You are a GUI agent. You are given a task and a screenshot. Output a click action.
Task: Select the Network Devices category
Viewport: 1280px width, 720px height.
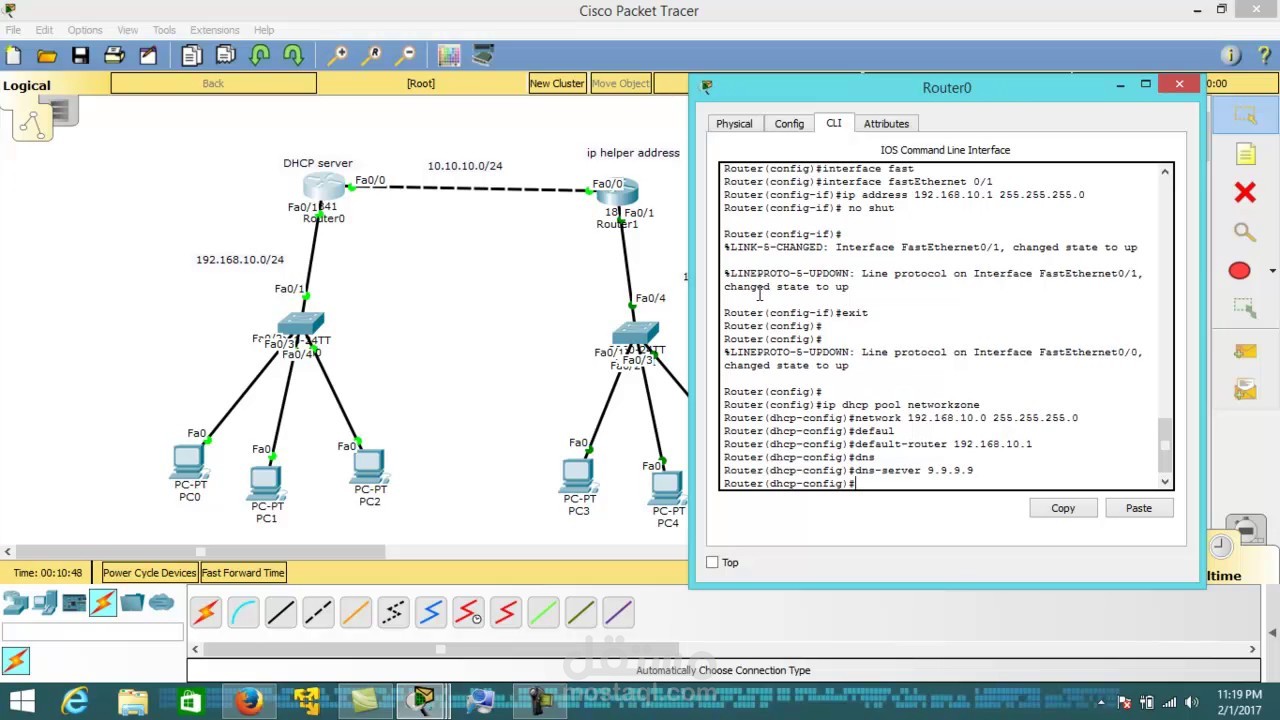tap(15, 602)
